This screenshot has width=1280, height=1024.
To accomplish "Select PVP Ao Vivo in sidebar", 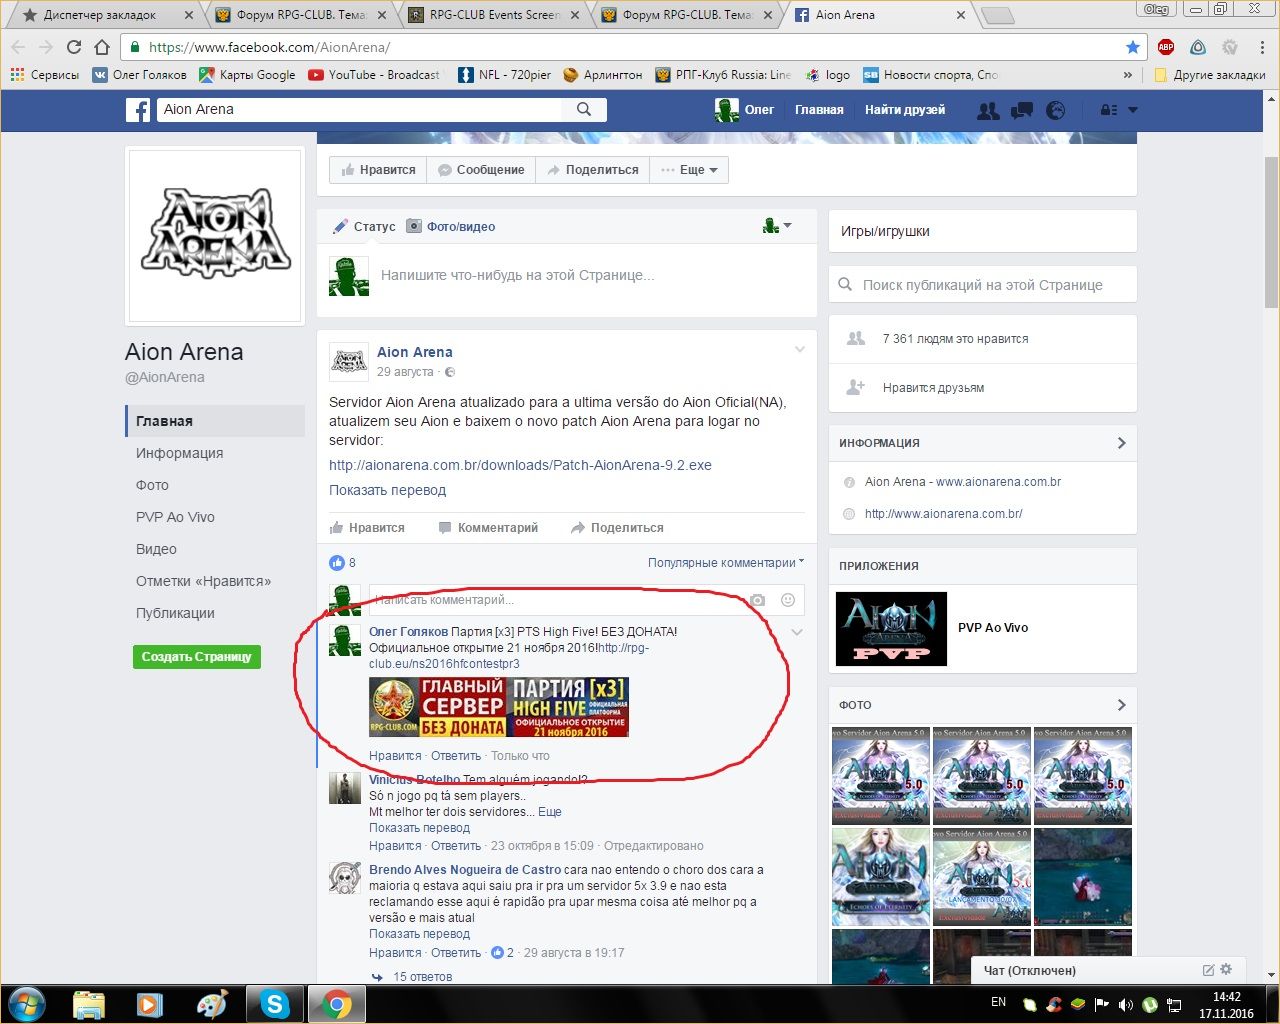I will (175, 517).
